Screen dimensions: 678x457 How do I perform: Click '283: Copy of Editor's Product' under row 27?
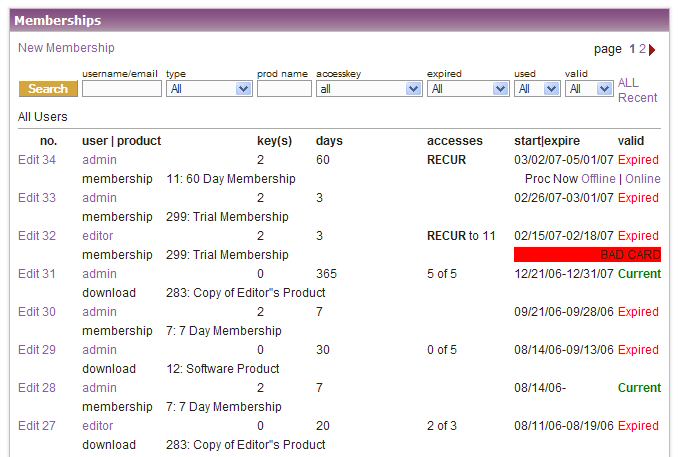tap(246, 445)
